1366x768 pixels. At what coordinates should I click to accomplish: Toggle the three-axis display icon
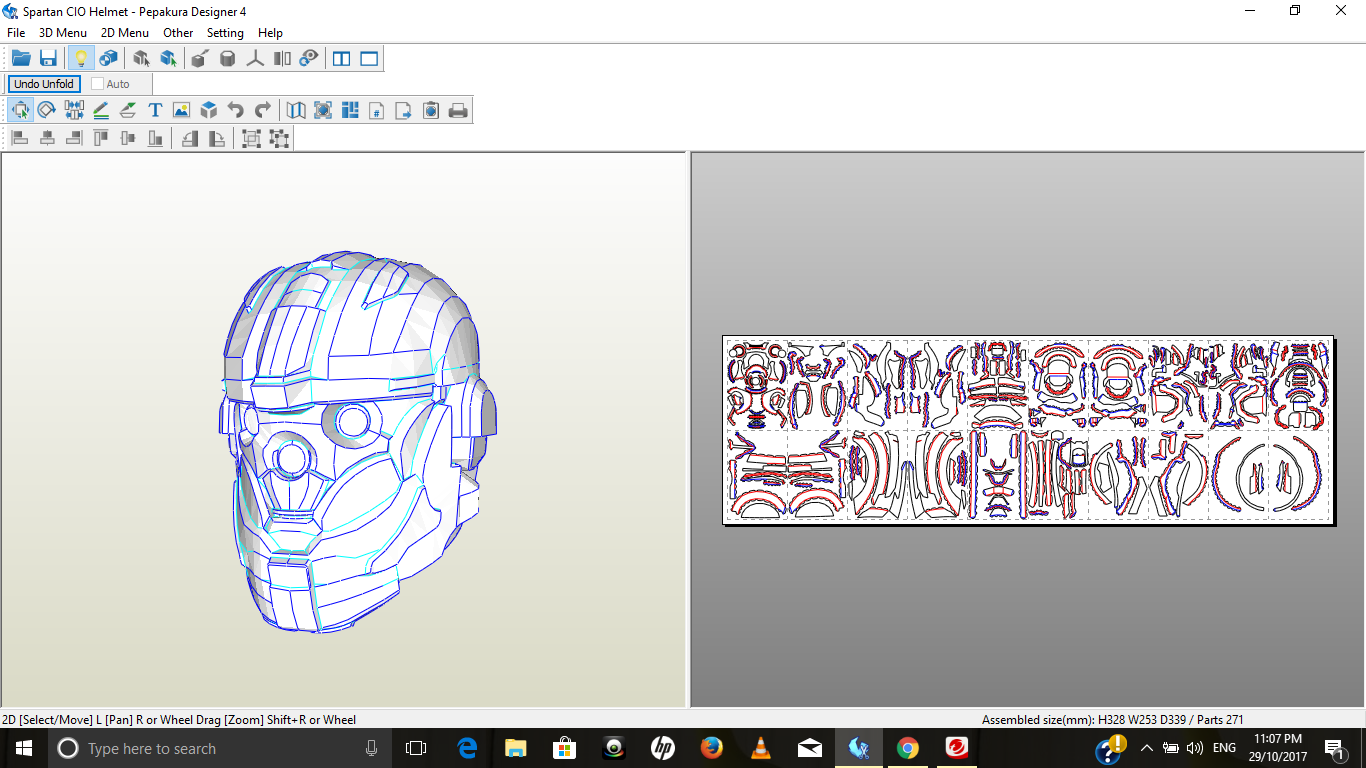[255, 58]
